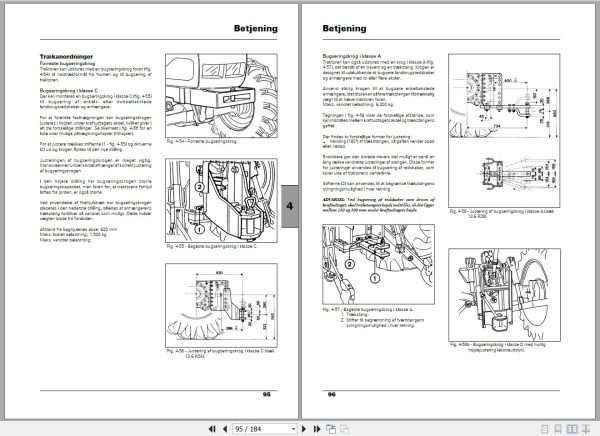Screen dimensions: 600x436
Task: Go to the previous page
Action: click(x=225, y=429)
